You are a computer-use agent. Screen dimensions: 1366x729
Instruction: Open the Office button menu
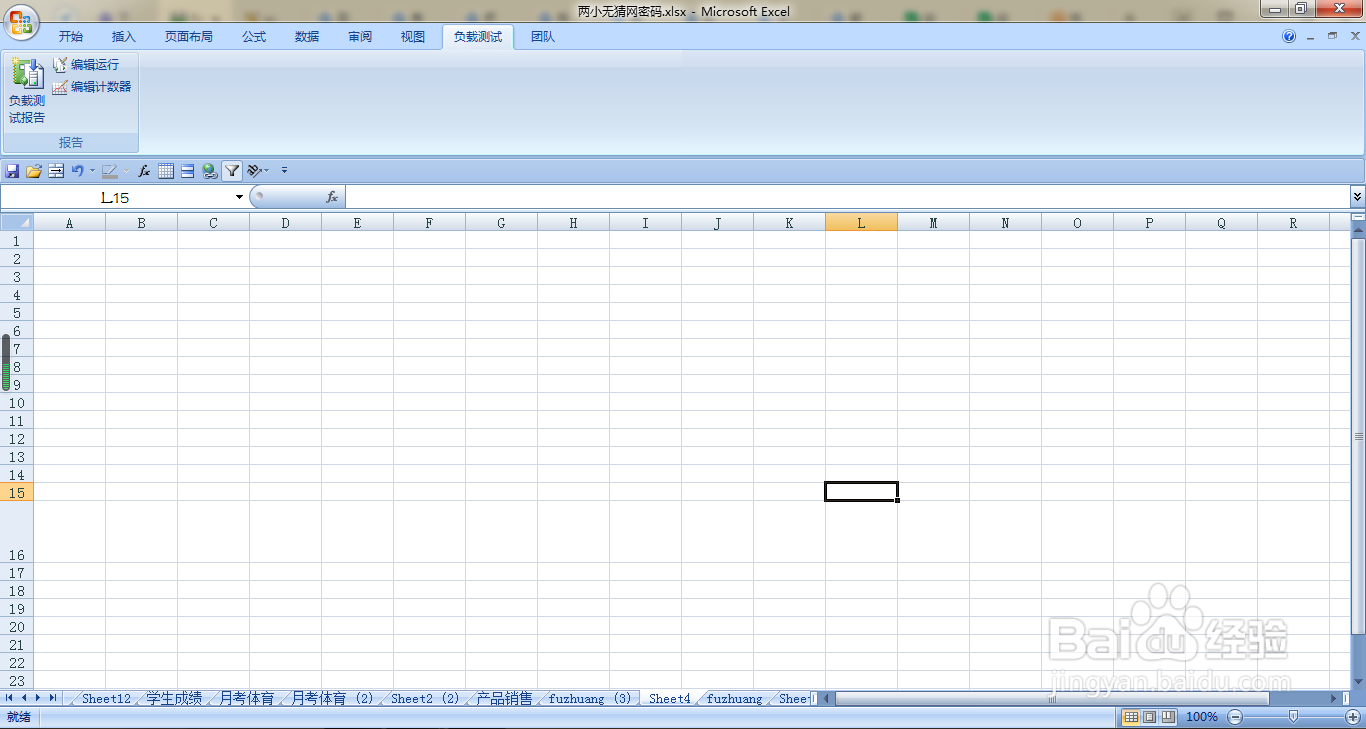click(x=20, y=20)
